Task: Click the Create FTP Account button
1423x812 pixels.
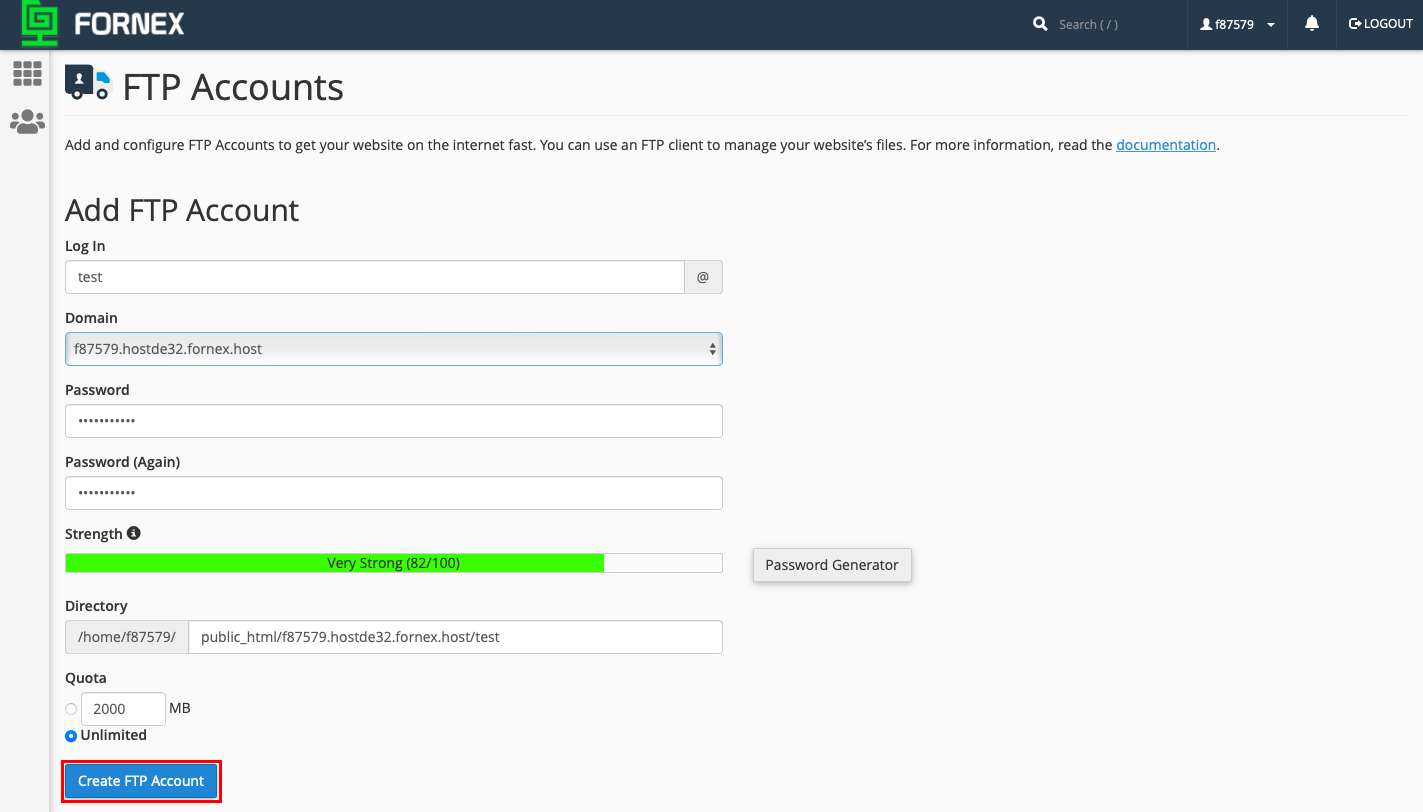Action: (141, 781)
